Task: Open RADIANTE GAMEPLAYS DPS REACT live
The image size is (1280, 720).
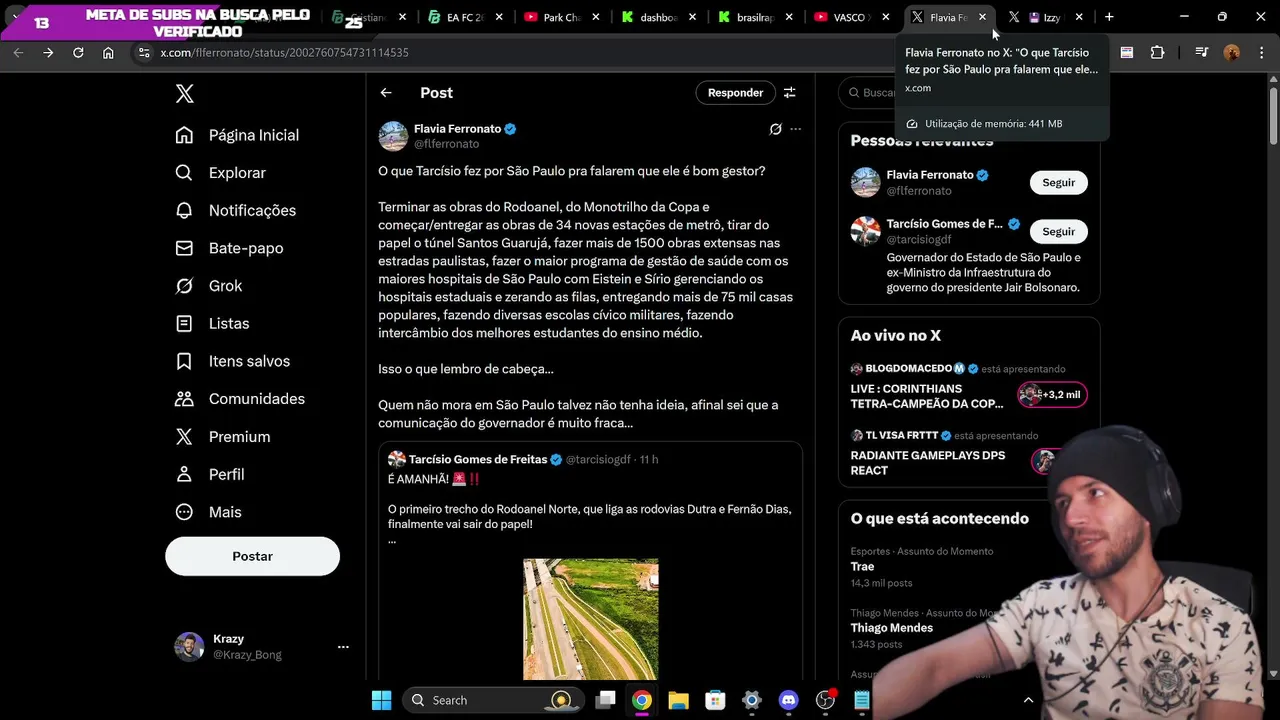Action: (940, 454)
